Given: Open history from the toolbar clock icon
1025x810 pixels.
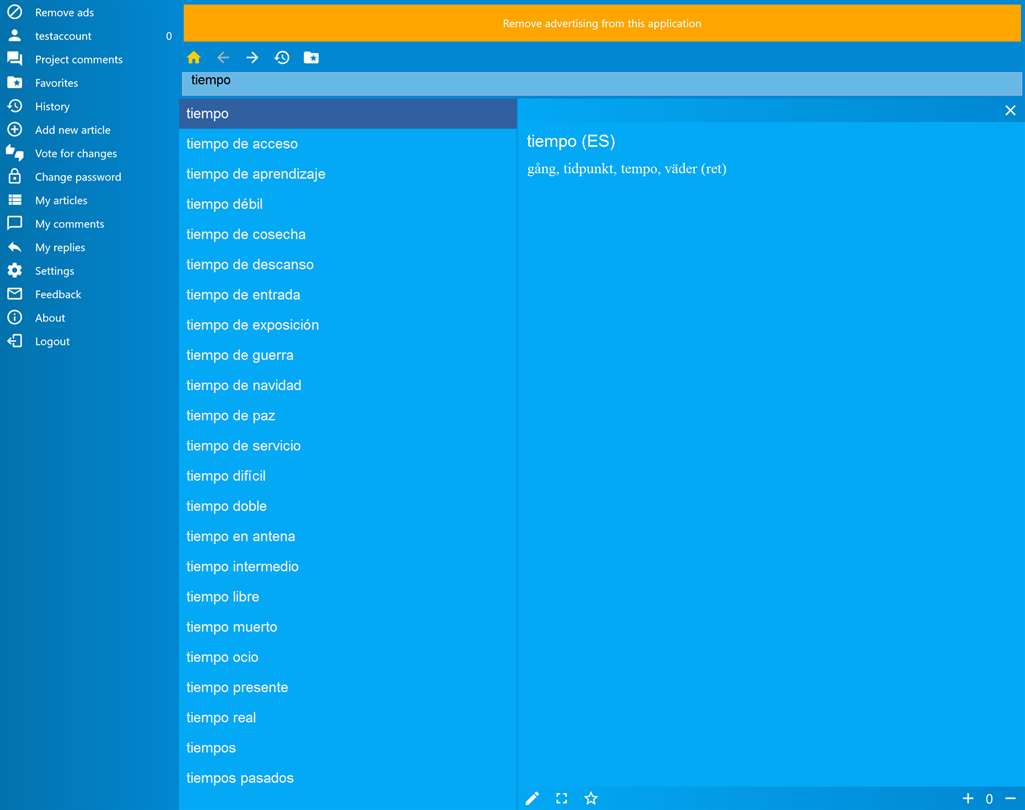Looking at the screenshot, I should 282,58.
